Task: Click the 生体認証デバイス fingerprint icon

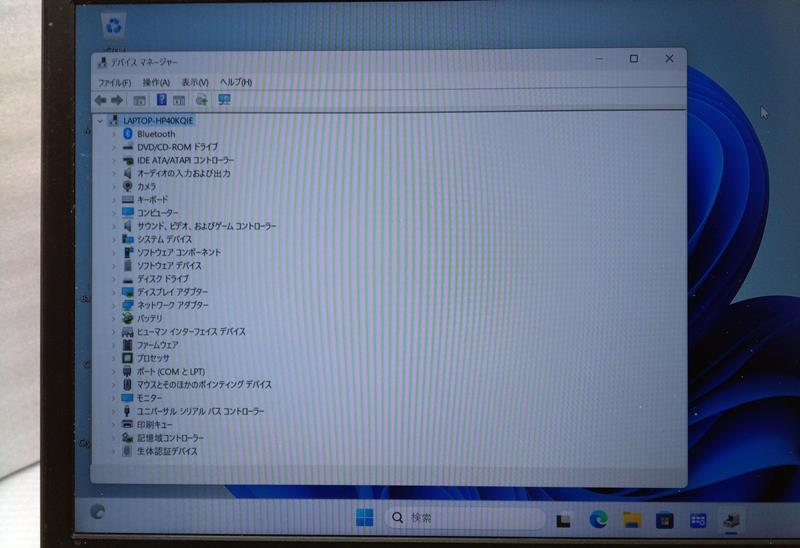Action: [x=128, y=451]
